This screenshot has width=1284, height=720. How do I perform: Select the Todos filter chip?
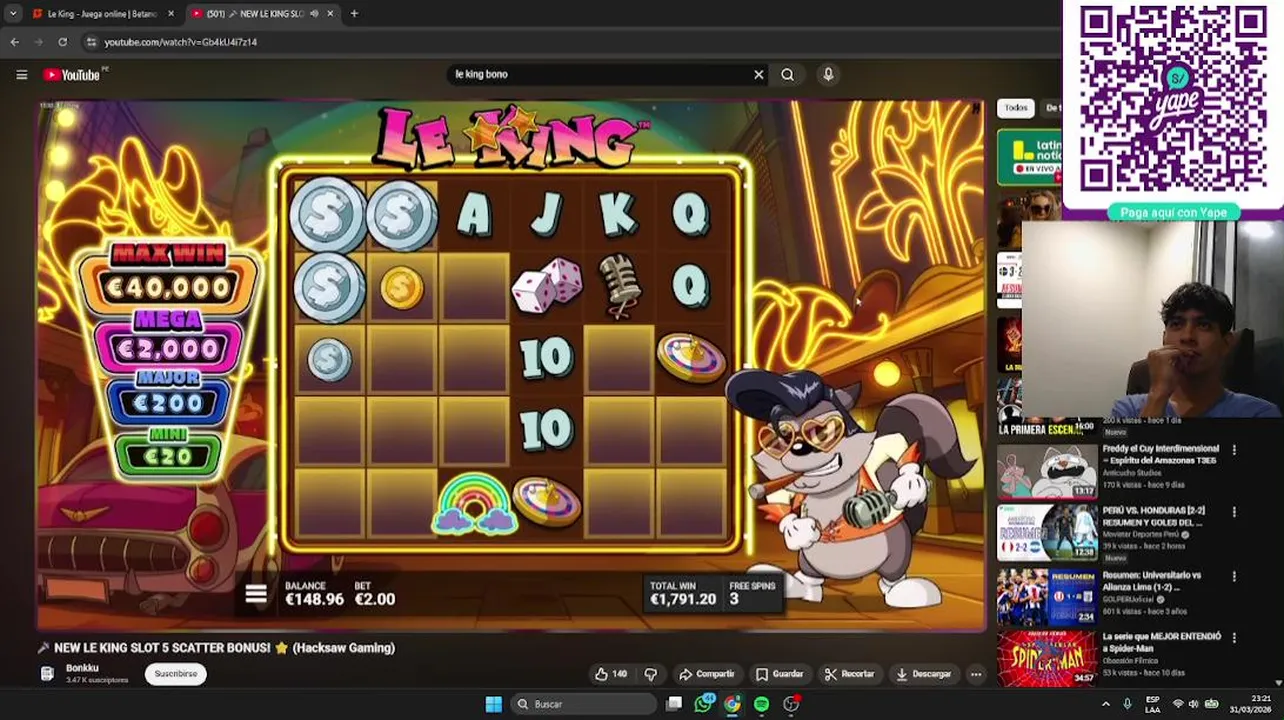point(1016,108)
